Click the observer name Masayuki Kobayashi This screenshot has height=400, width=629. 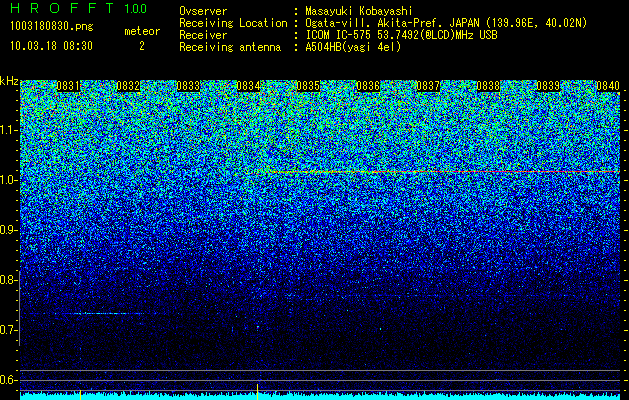point(359,11)
